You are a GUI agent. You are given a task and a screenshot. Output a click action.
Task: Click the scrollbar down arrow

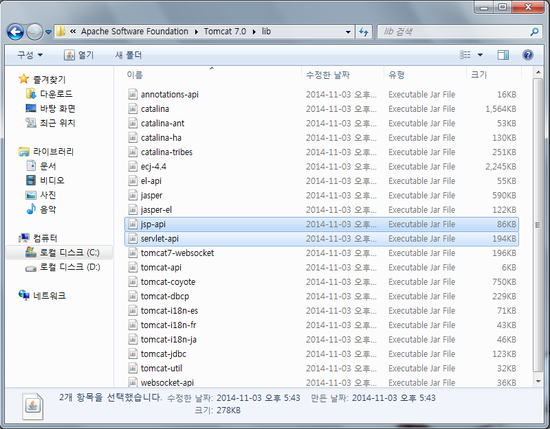(538, 382)
